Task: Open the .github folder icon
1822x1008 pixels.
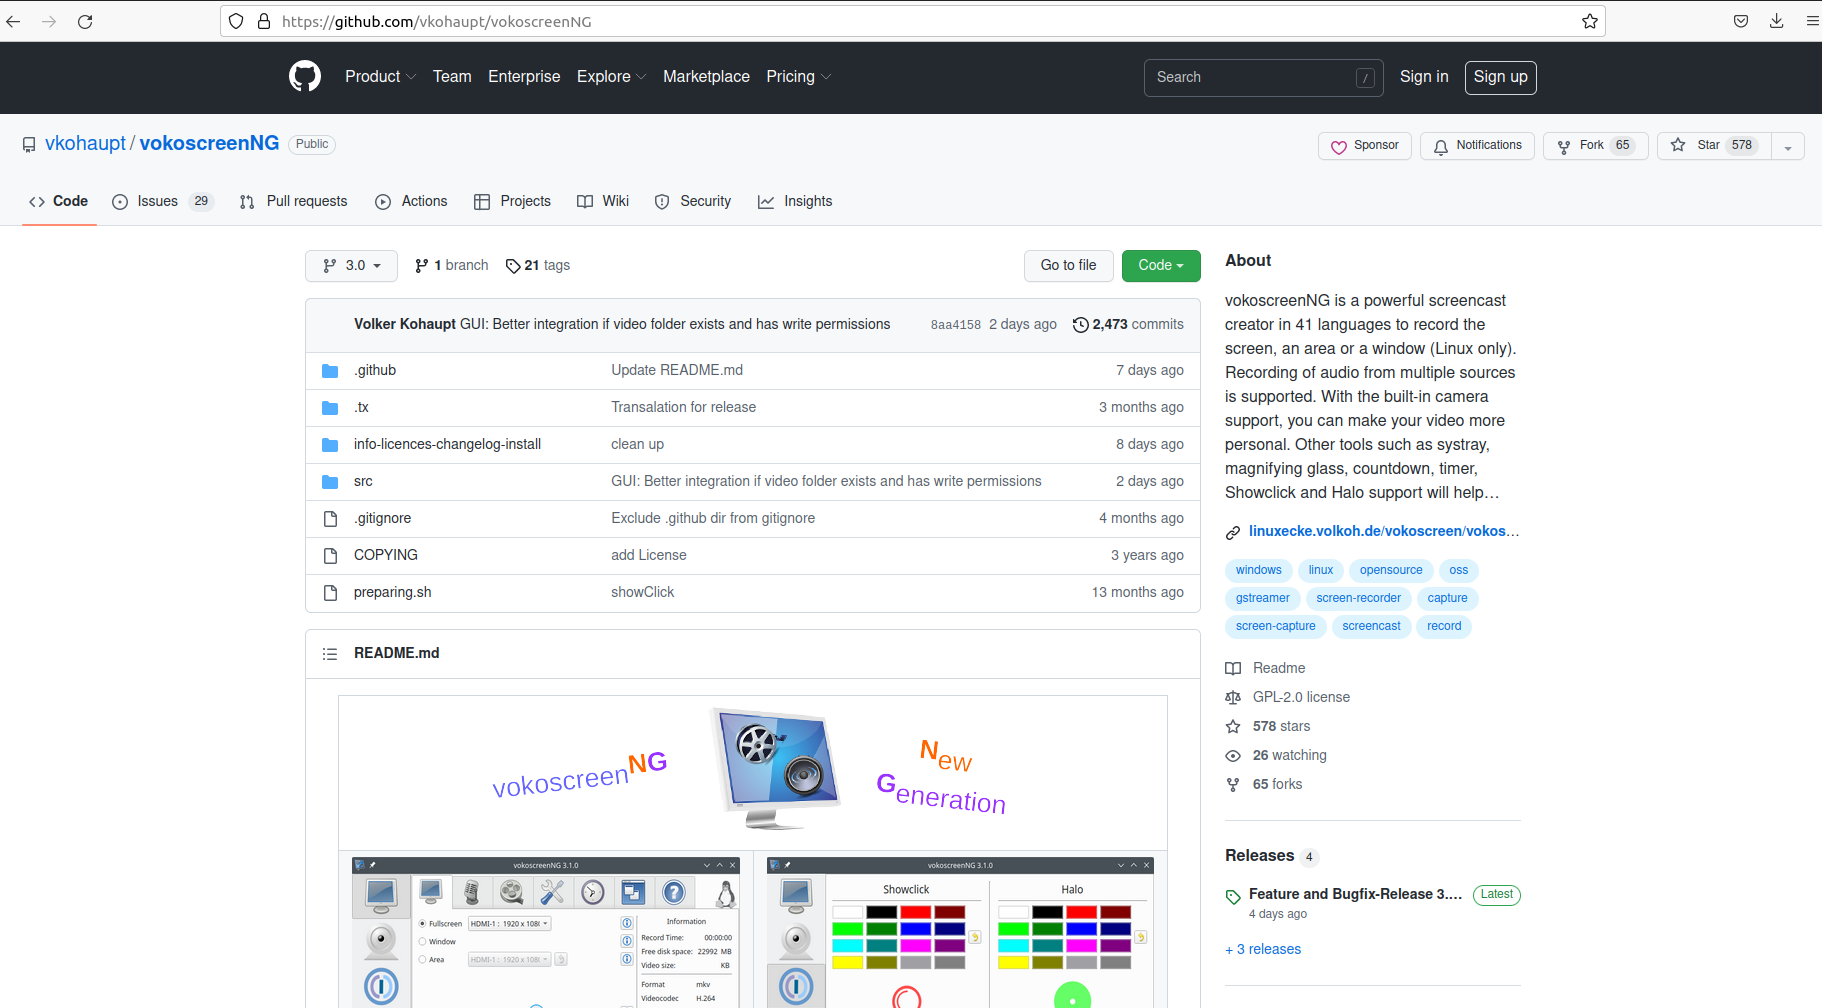Action: 330,371
